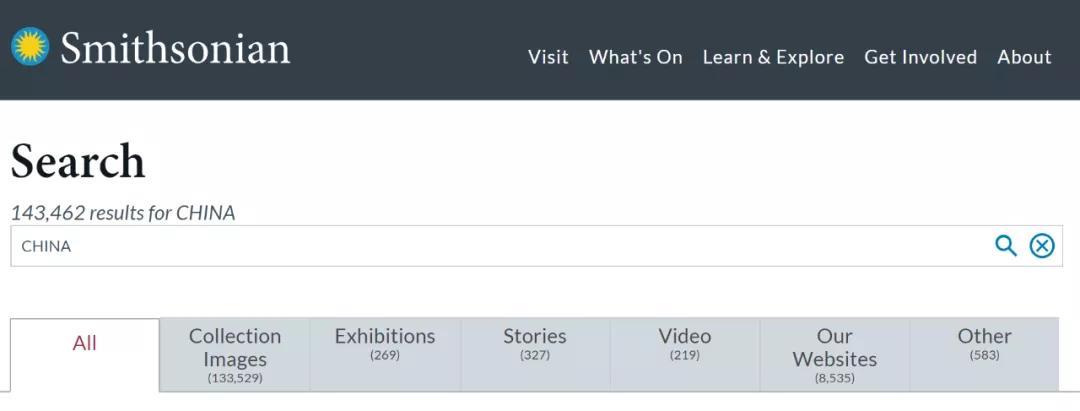Image resolution: width=1080 pixels, height=411 pixels.
Task: Open the Learn & Explore menu
Action: pyautogui.click(x=773, y=57)
